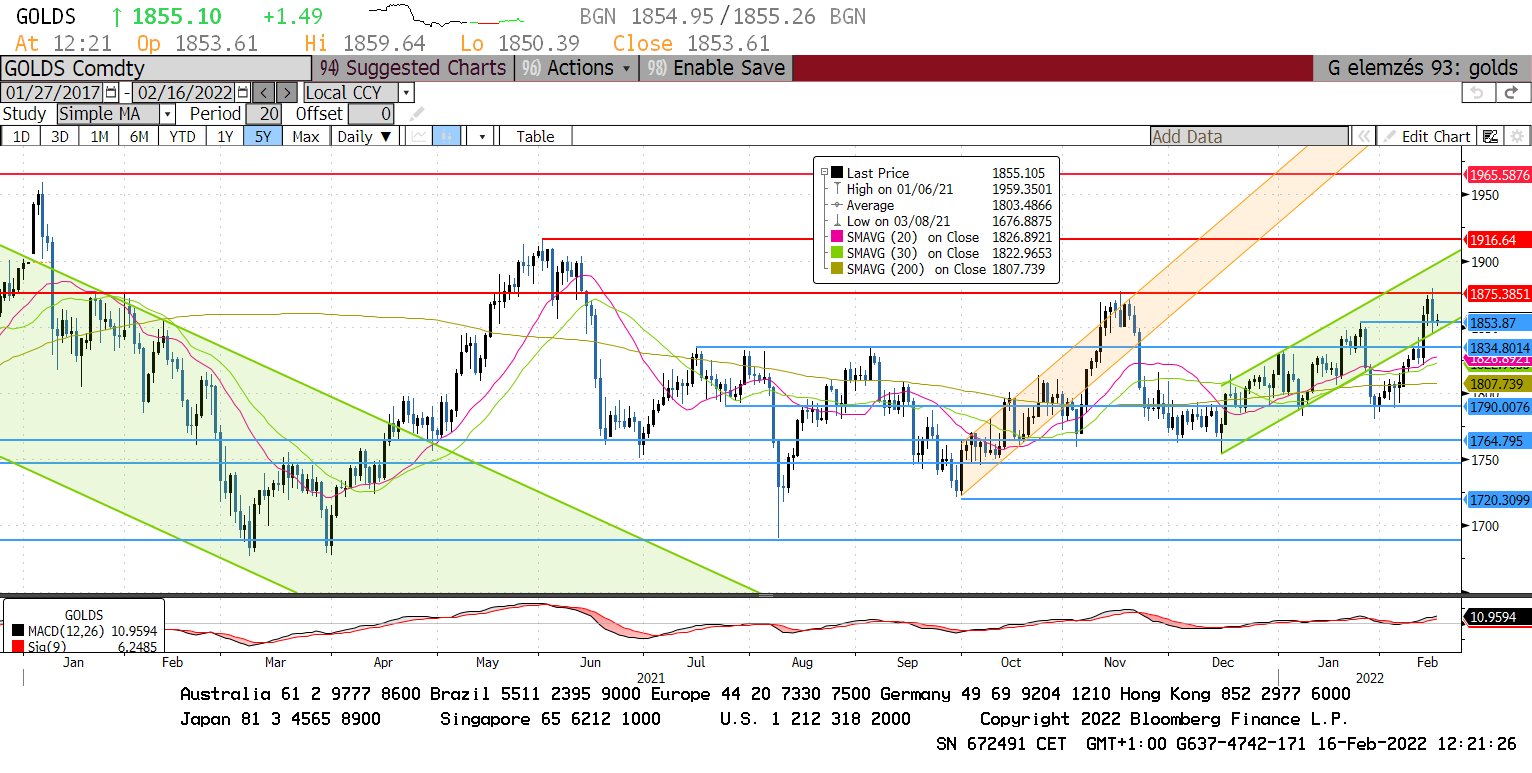1532x773 pixels.
Task: Collapse panel with double left chevron icon
Action: pos(1362,136)
